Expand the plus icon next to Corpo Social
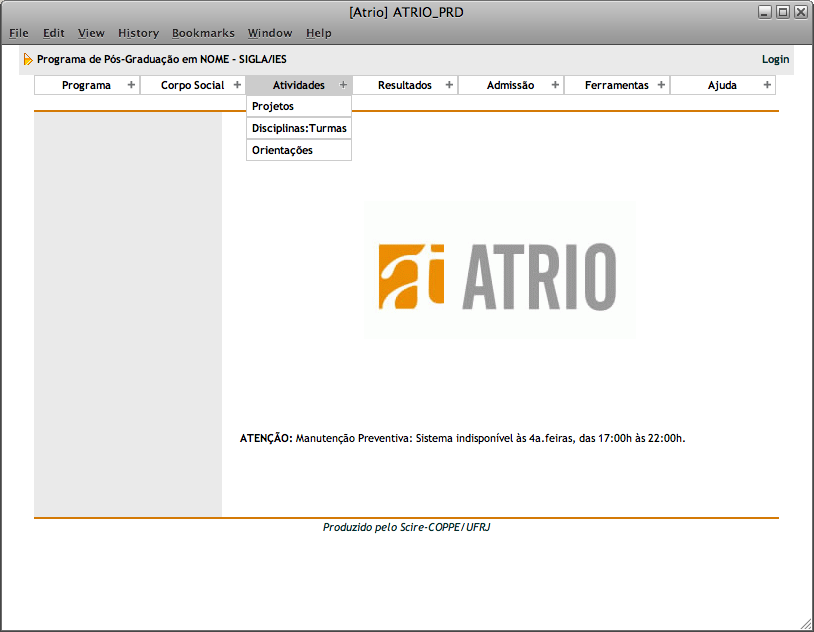 (237, 85)
